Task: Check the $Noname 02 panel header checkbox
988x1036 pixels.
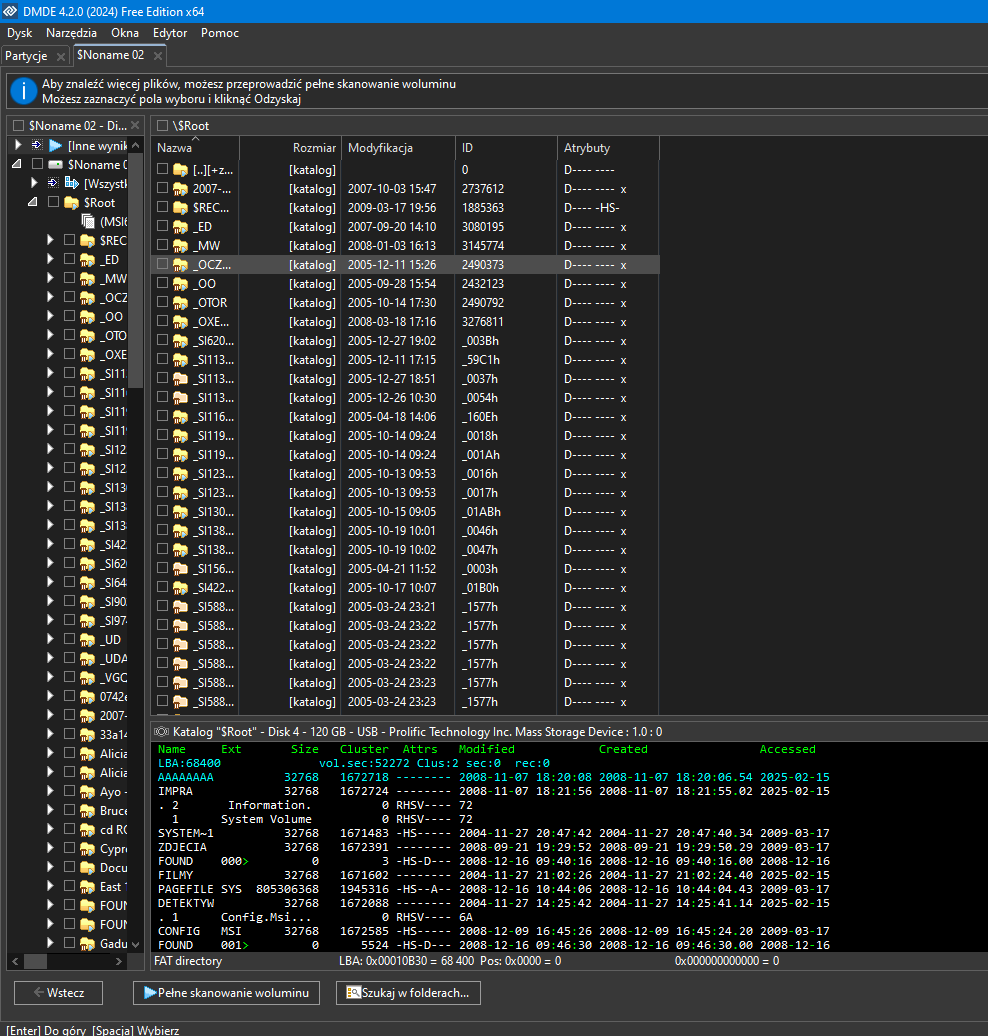Action: [x=19, y=126]
